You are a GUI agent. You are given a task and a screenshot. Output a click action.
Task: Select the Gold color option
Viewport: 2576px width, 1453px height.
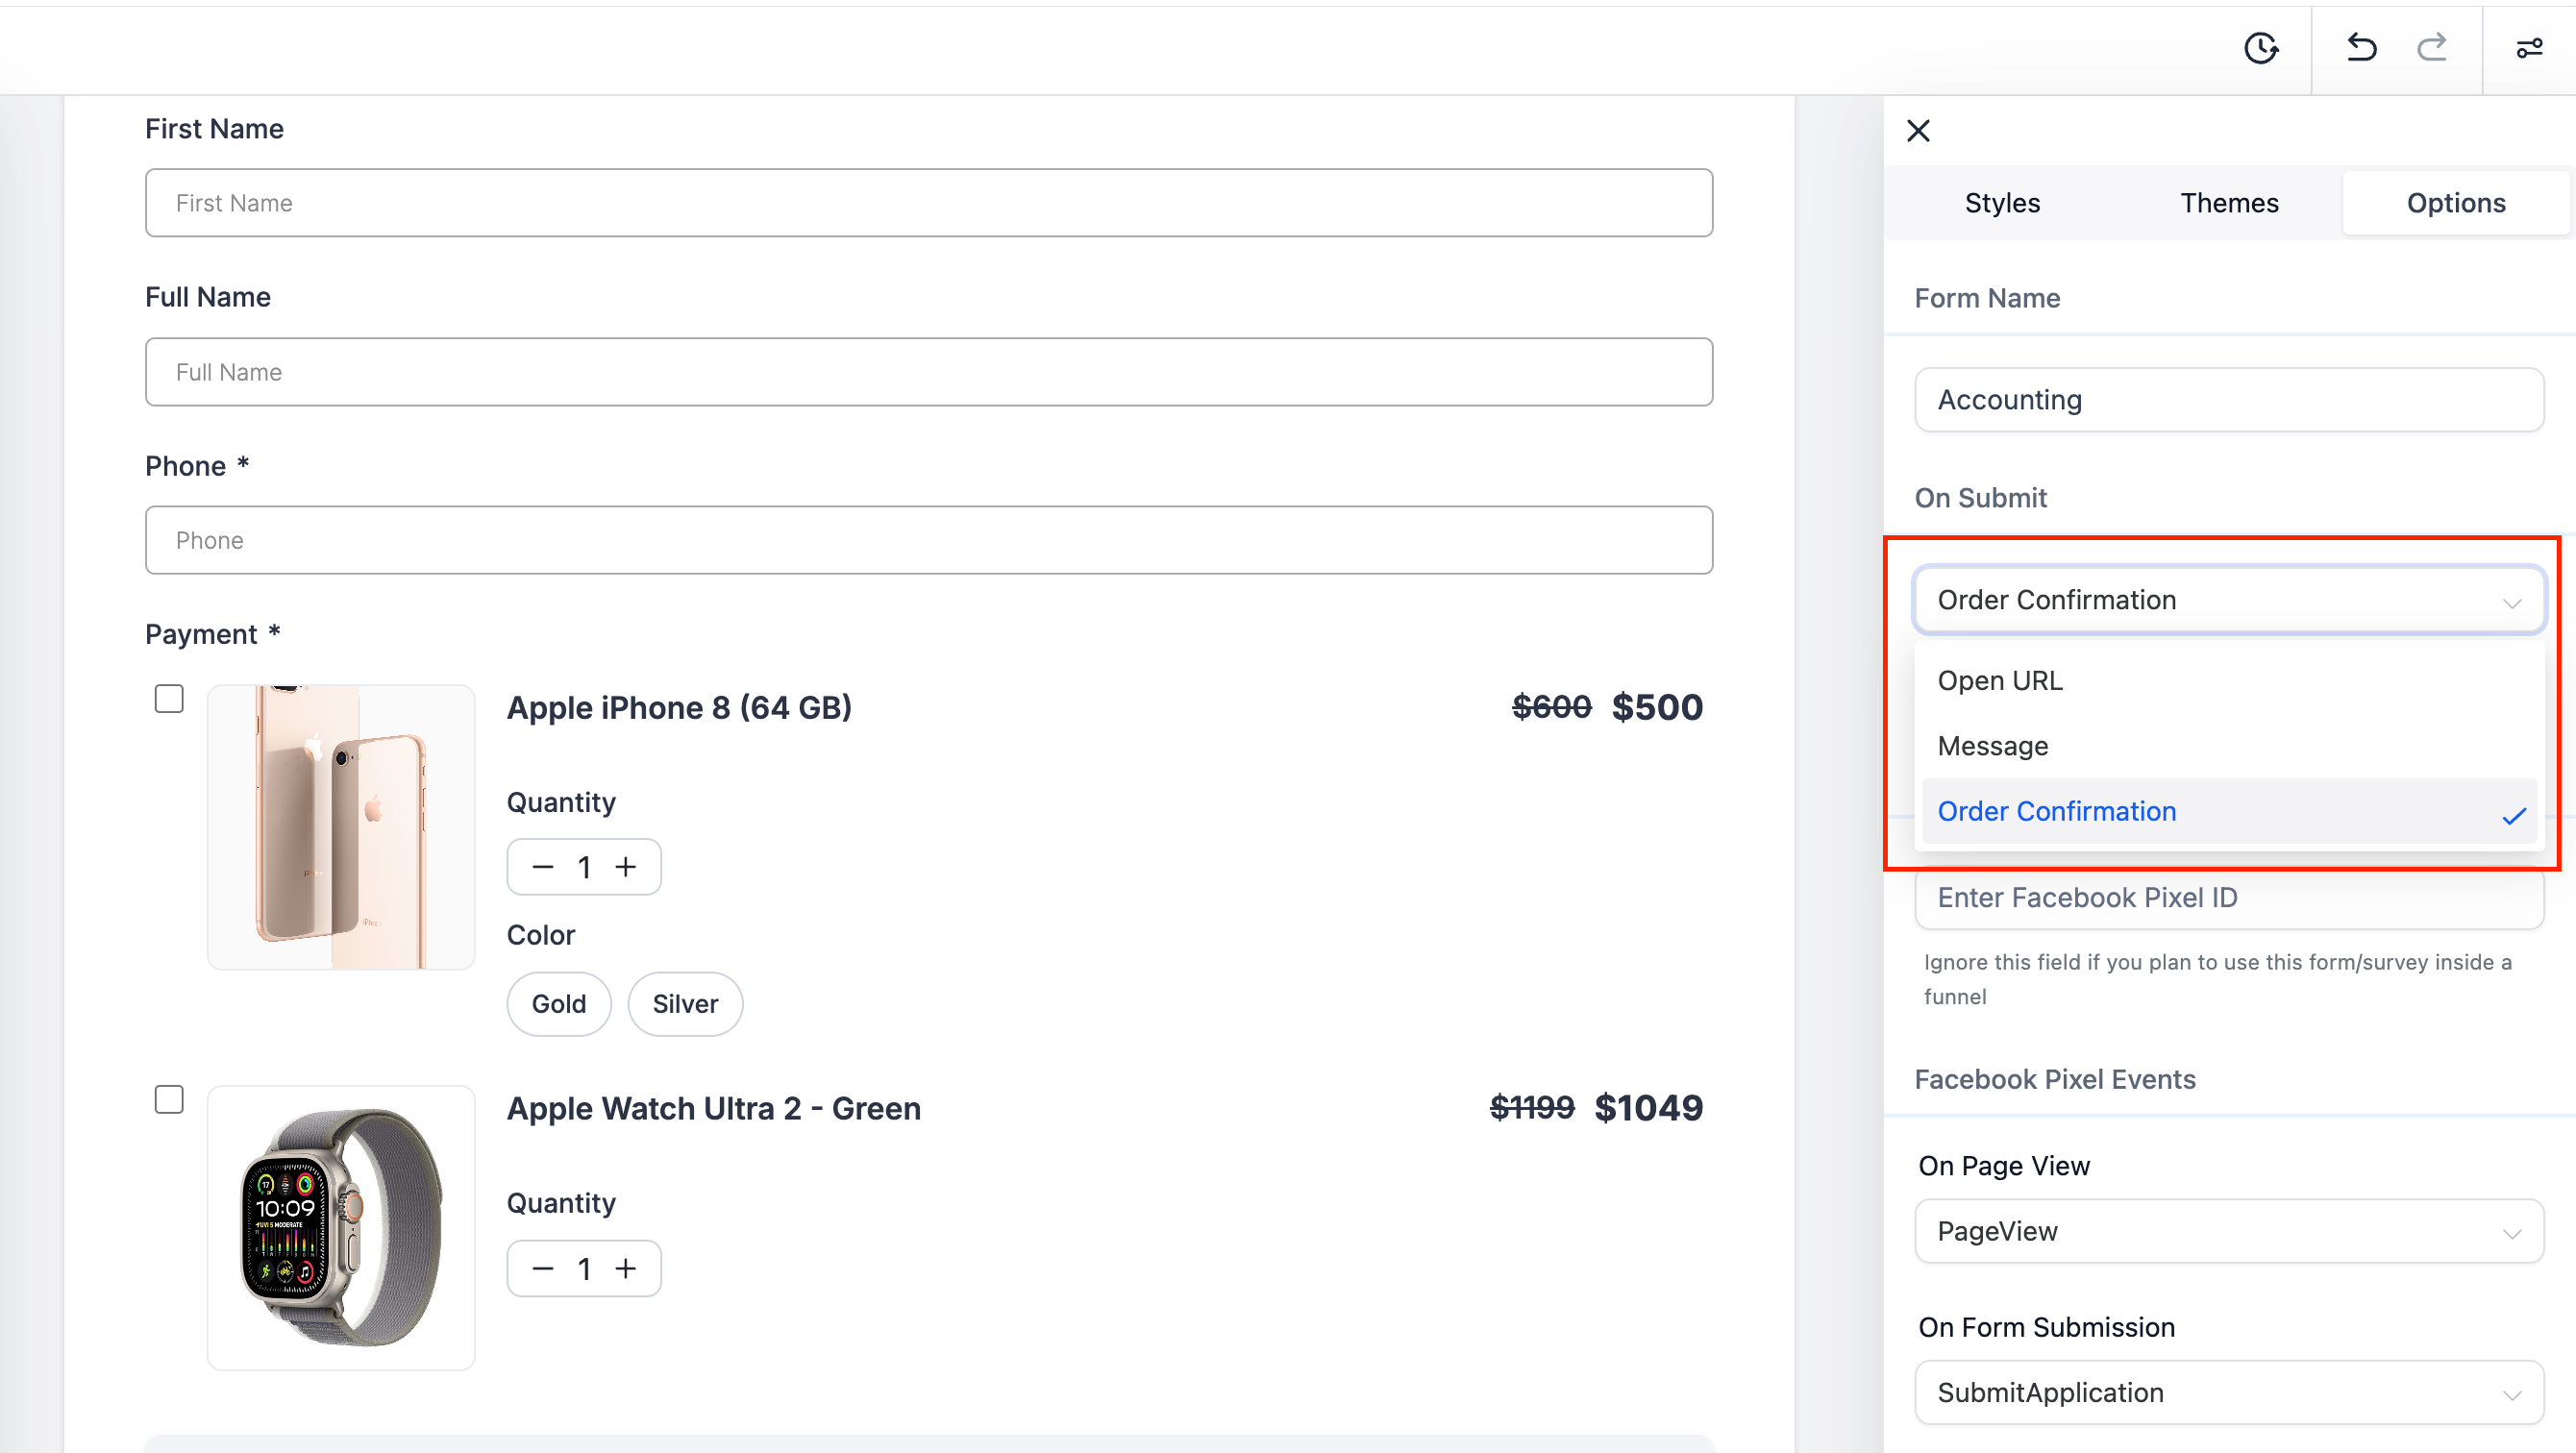[558, 1004]
